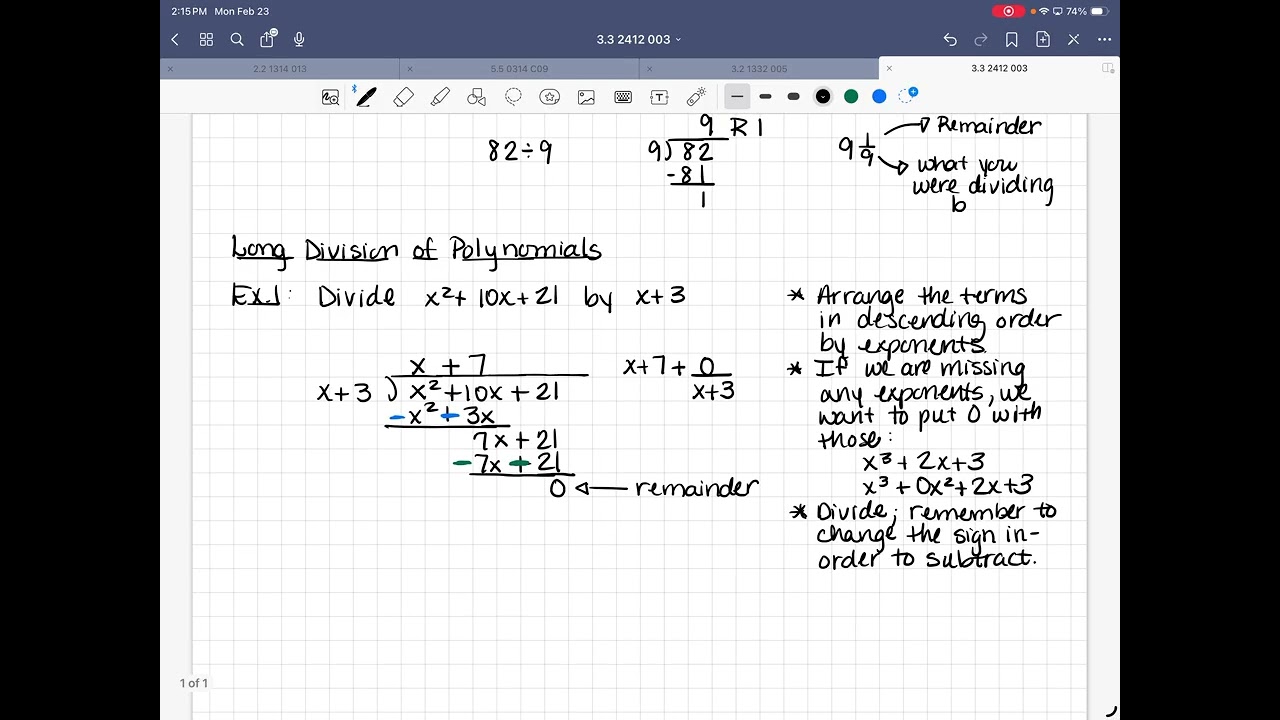Open split view icon beside the tabs
Image resolution: width=1280 pixels, height=720 pixels.
coord(1108,68)
